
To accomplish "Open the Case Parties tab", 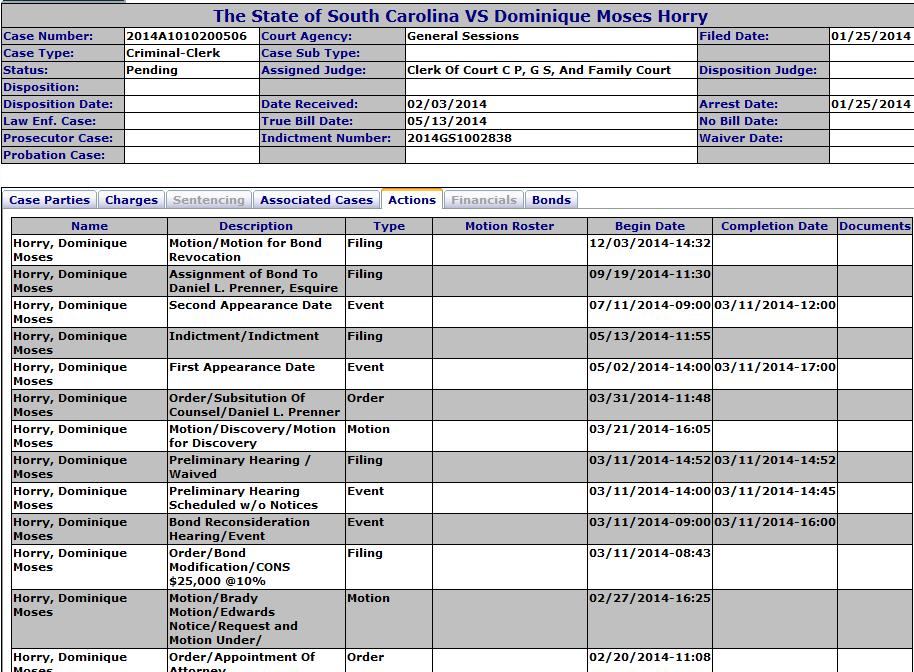I will click(50, 200).
